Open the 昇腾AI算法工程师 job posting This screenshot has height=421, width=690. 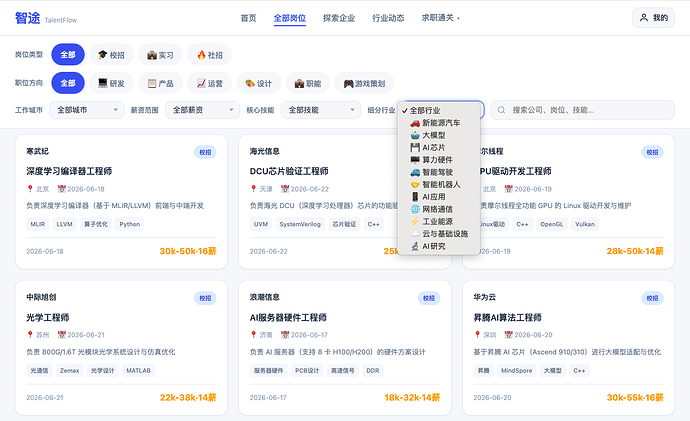(x=507, y=318)
